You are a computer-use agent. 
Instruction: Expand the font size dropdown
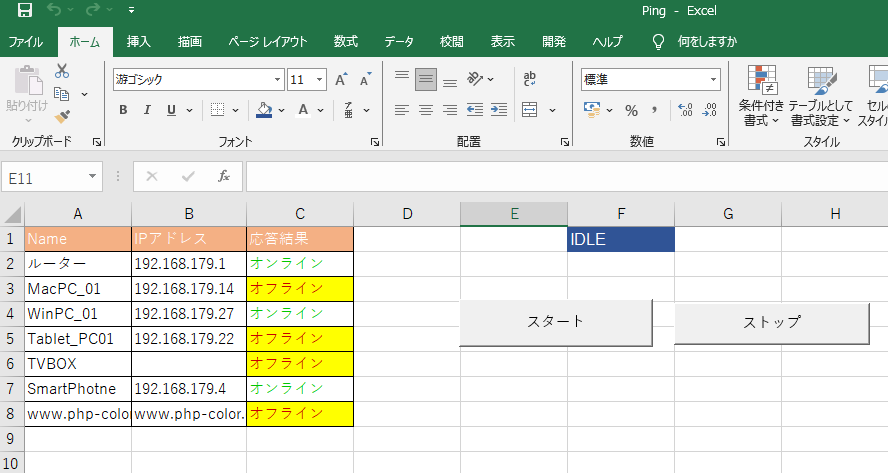pyautogui.click(x=319, y=79)
